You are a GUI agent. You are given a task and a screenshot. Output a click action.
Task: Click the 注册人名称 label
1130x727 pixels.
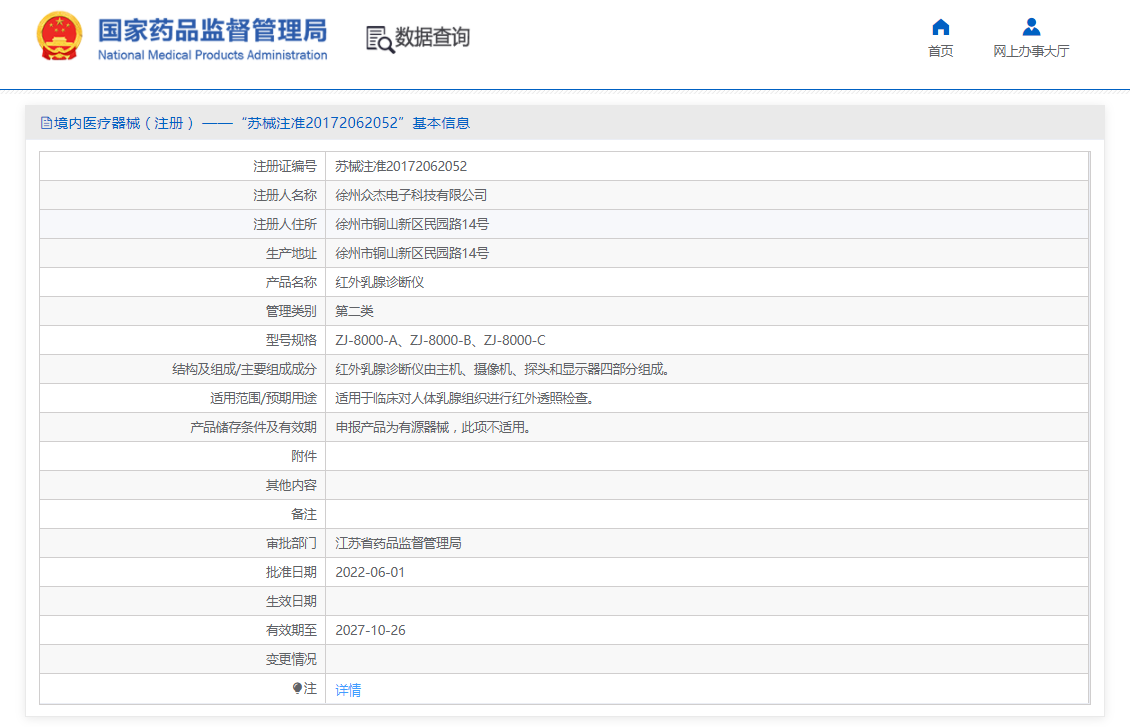pyautogui.click(x=285, y=195)
